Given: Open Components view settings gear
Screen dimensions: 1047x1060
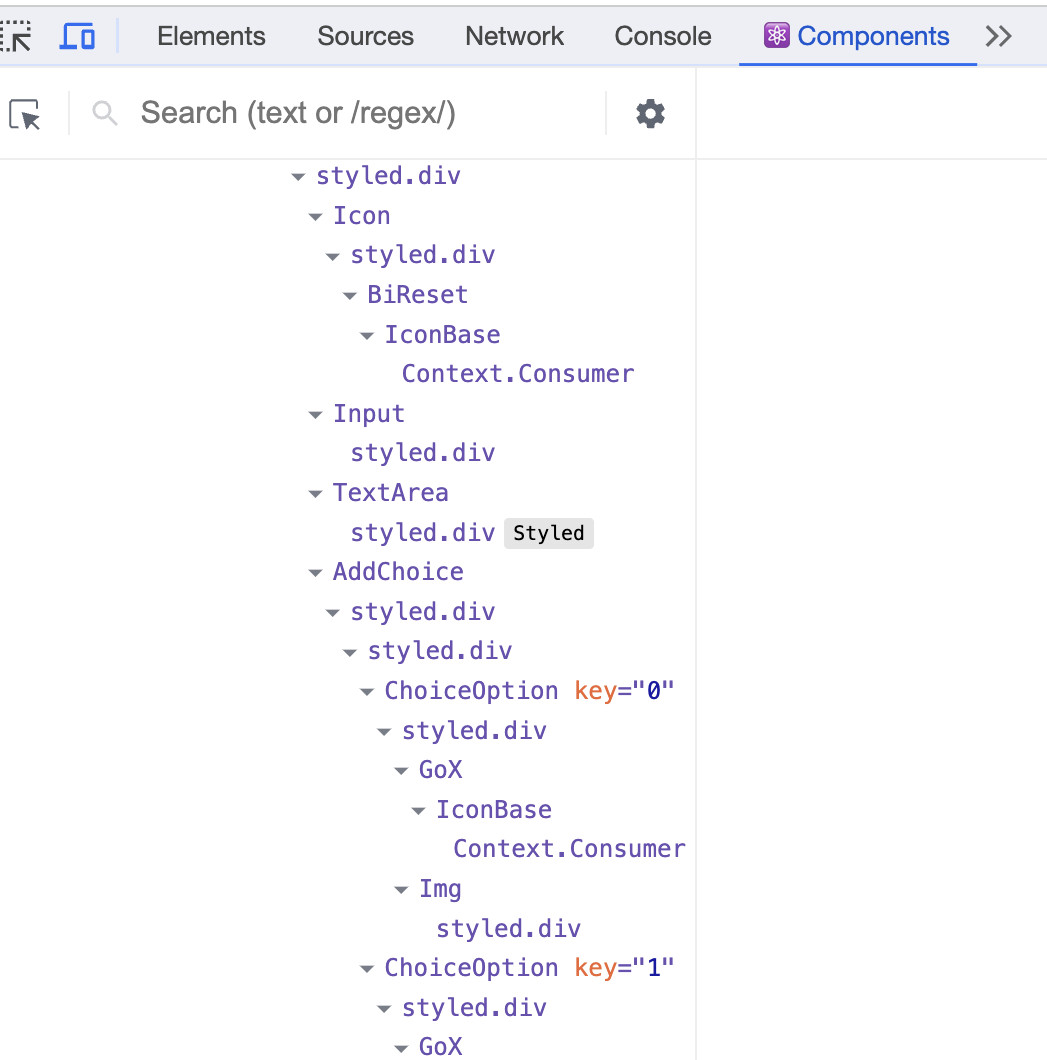Looking at the screenshot, I should pyautogui.click(x=650, y=114).
